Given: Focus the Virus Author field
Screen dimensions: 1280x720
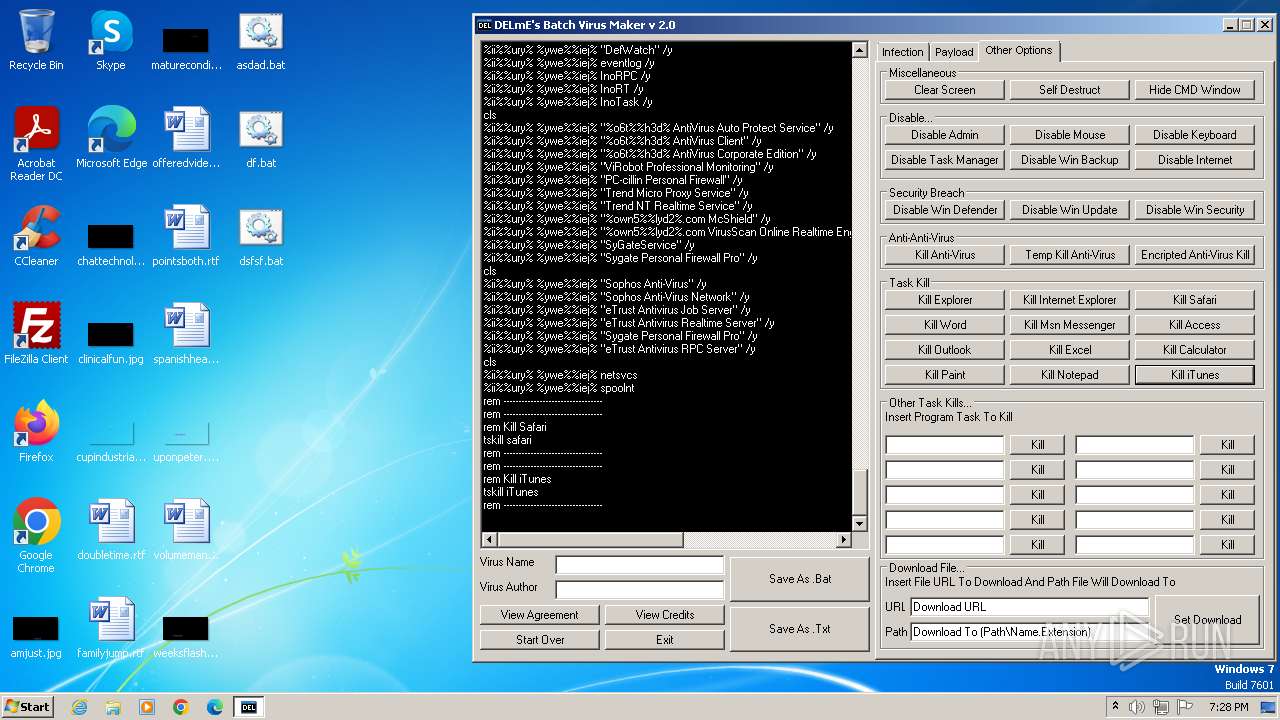Looking at the screenshot, I should [x=640, y=590].
